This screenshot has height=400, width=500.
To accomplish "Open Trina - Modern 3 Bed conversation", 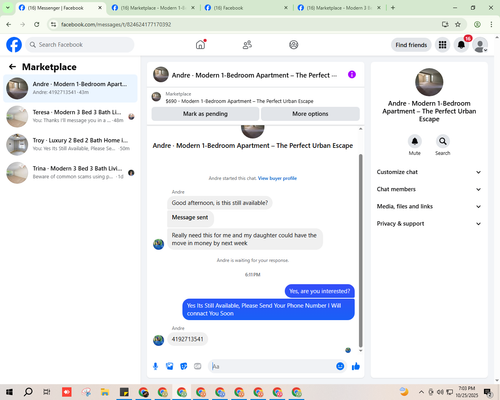I will [x=70, y=172].
